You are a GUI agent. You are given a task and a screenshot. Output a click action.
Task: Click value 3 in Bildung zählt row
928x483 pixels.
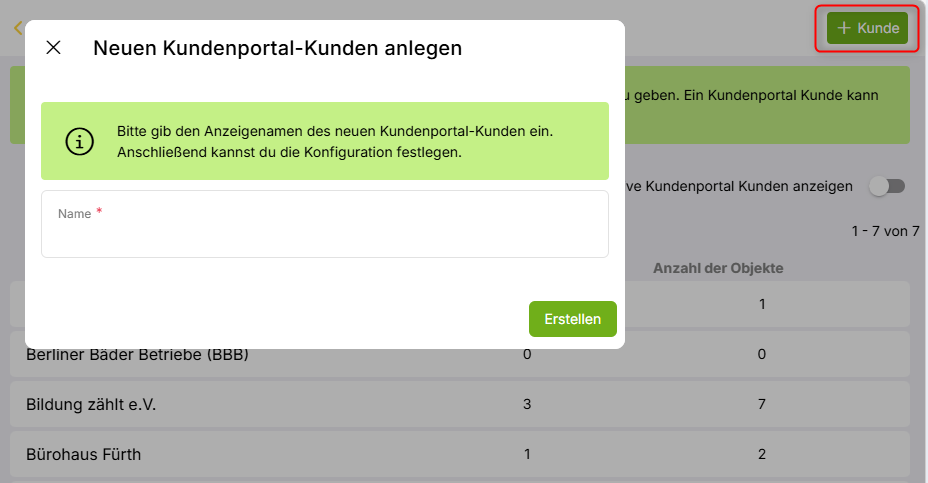[527, 405]
